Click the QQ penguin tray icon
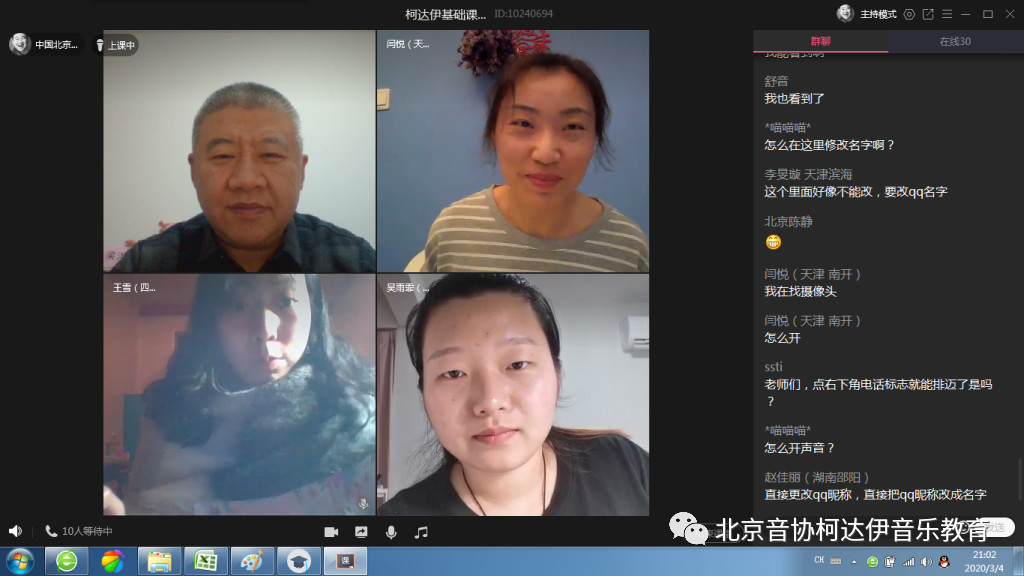The width and height of the screenshot is (1024, 576). pyautogui.click(x=944, y=562)
